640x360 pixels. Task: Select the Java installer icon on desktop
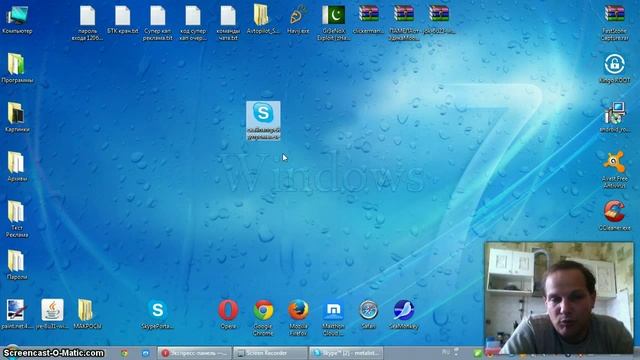click(52, 314)
